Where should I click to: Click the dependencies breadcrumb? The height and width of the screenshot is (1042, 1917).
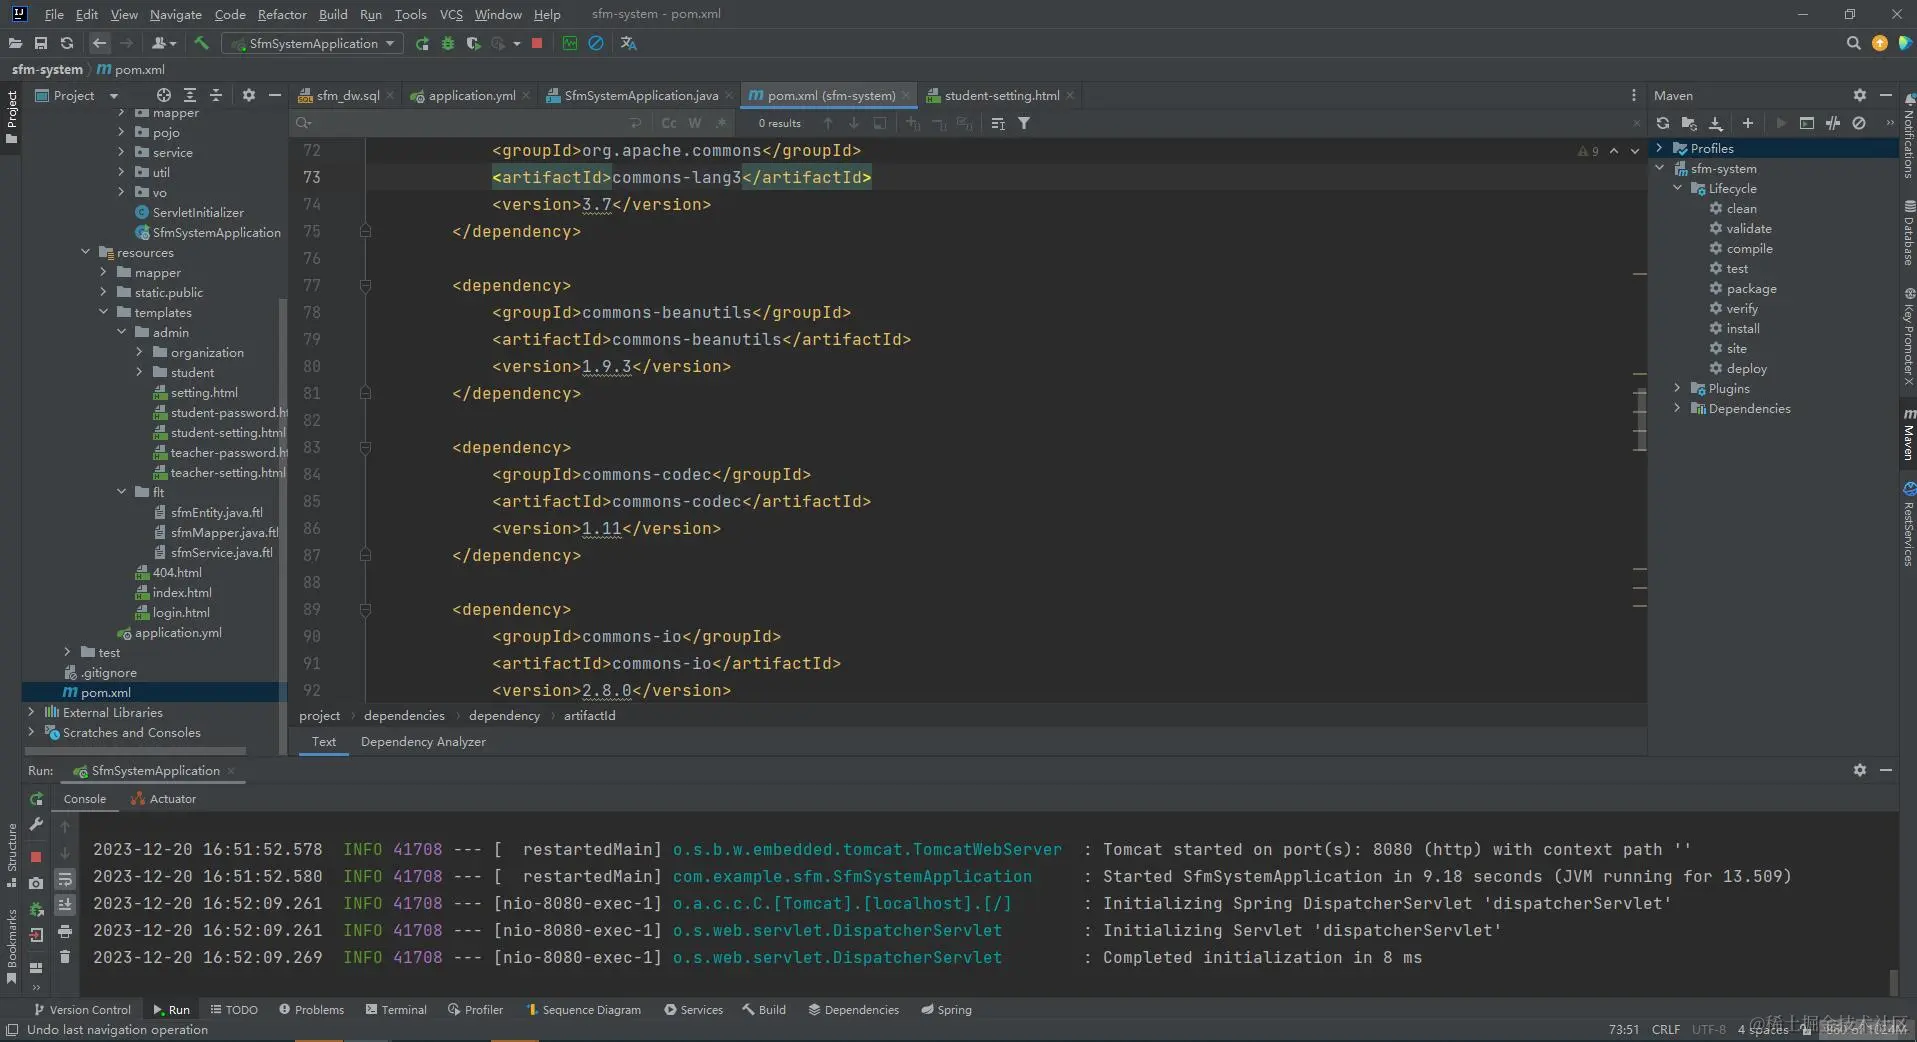click(404, 715)
